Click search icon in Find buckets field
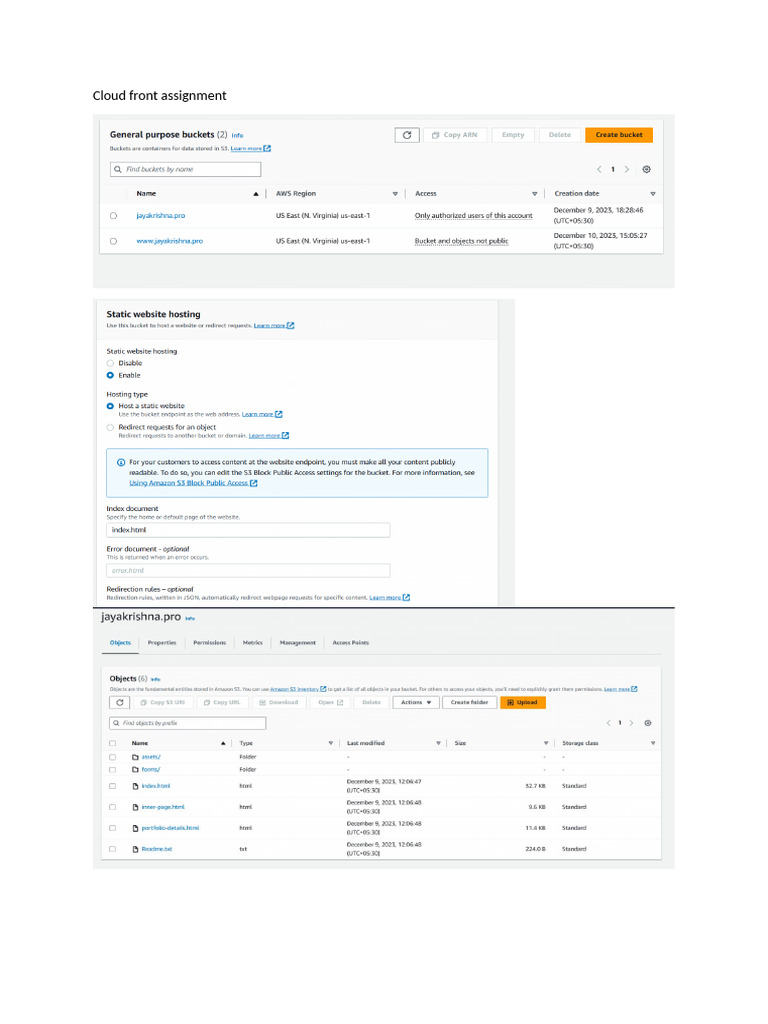The image size is (768, 1024). coord(118,169)
